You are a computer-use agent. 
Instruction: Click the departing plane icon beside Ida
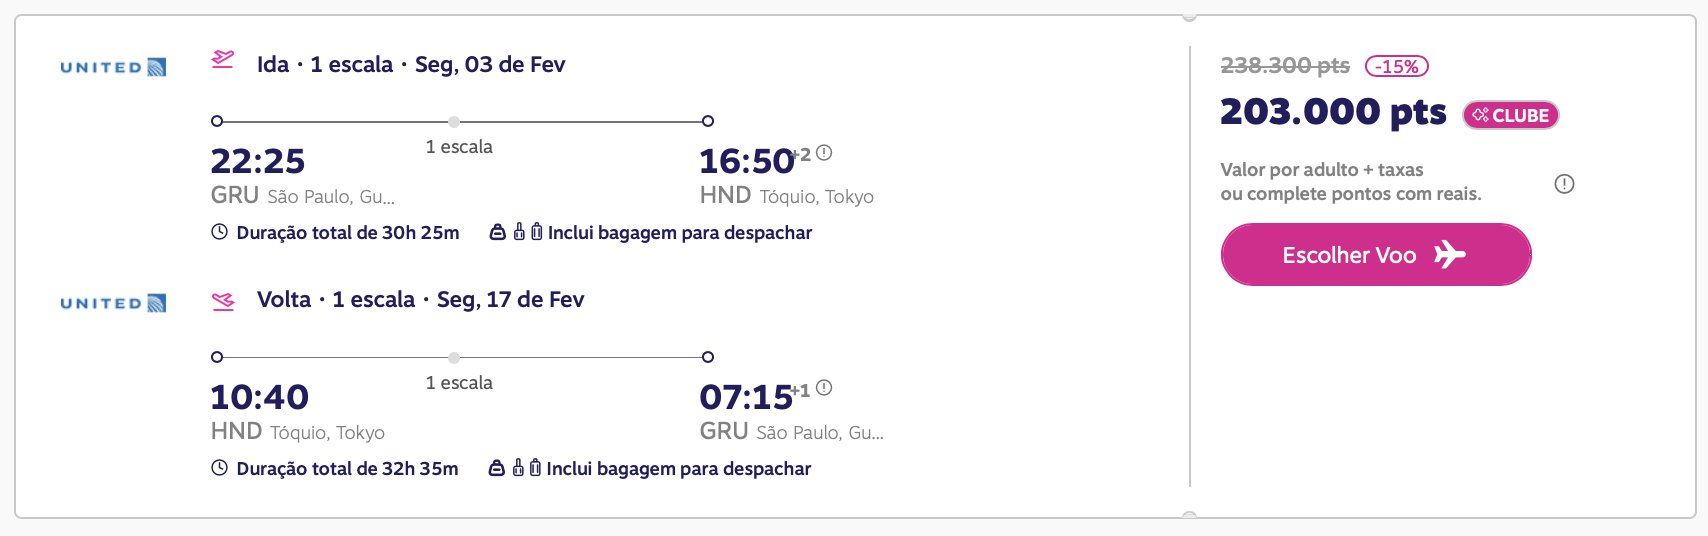(223, 60)
